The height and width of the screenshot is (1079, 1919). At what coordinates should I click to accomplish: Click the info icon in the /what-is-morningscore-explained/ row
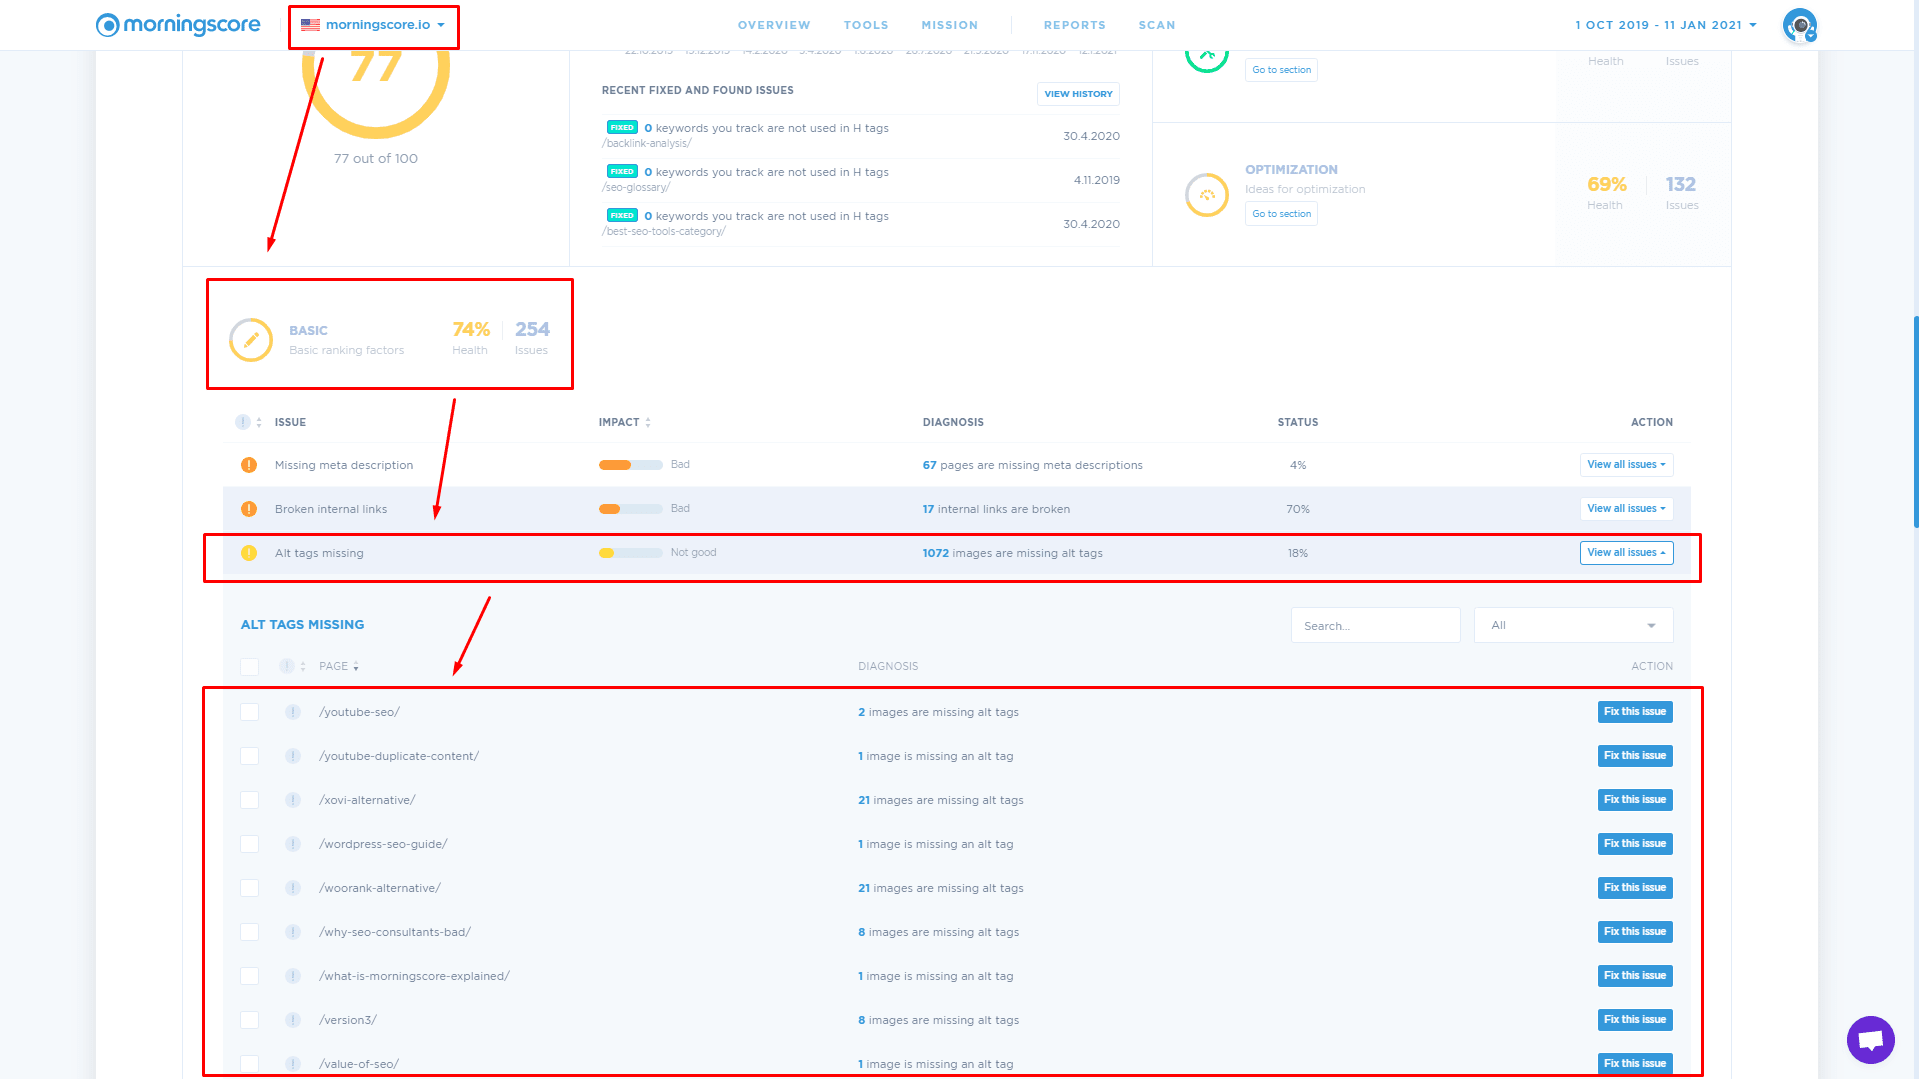point(293,976)
